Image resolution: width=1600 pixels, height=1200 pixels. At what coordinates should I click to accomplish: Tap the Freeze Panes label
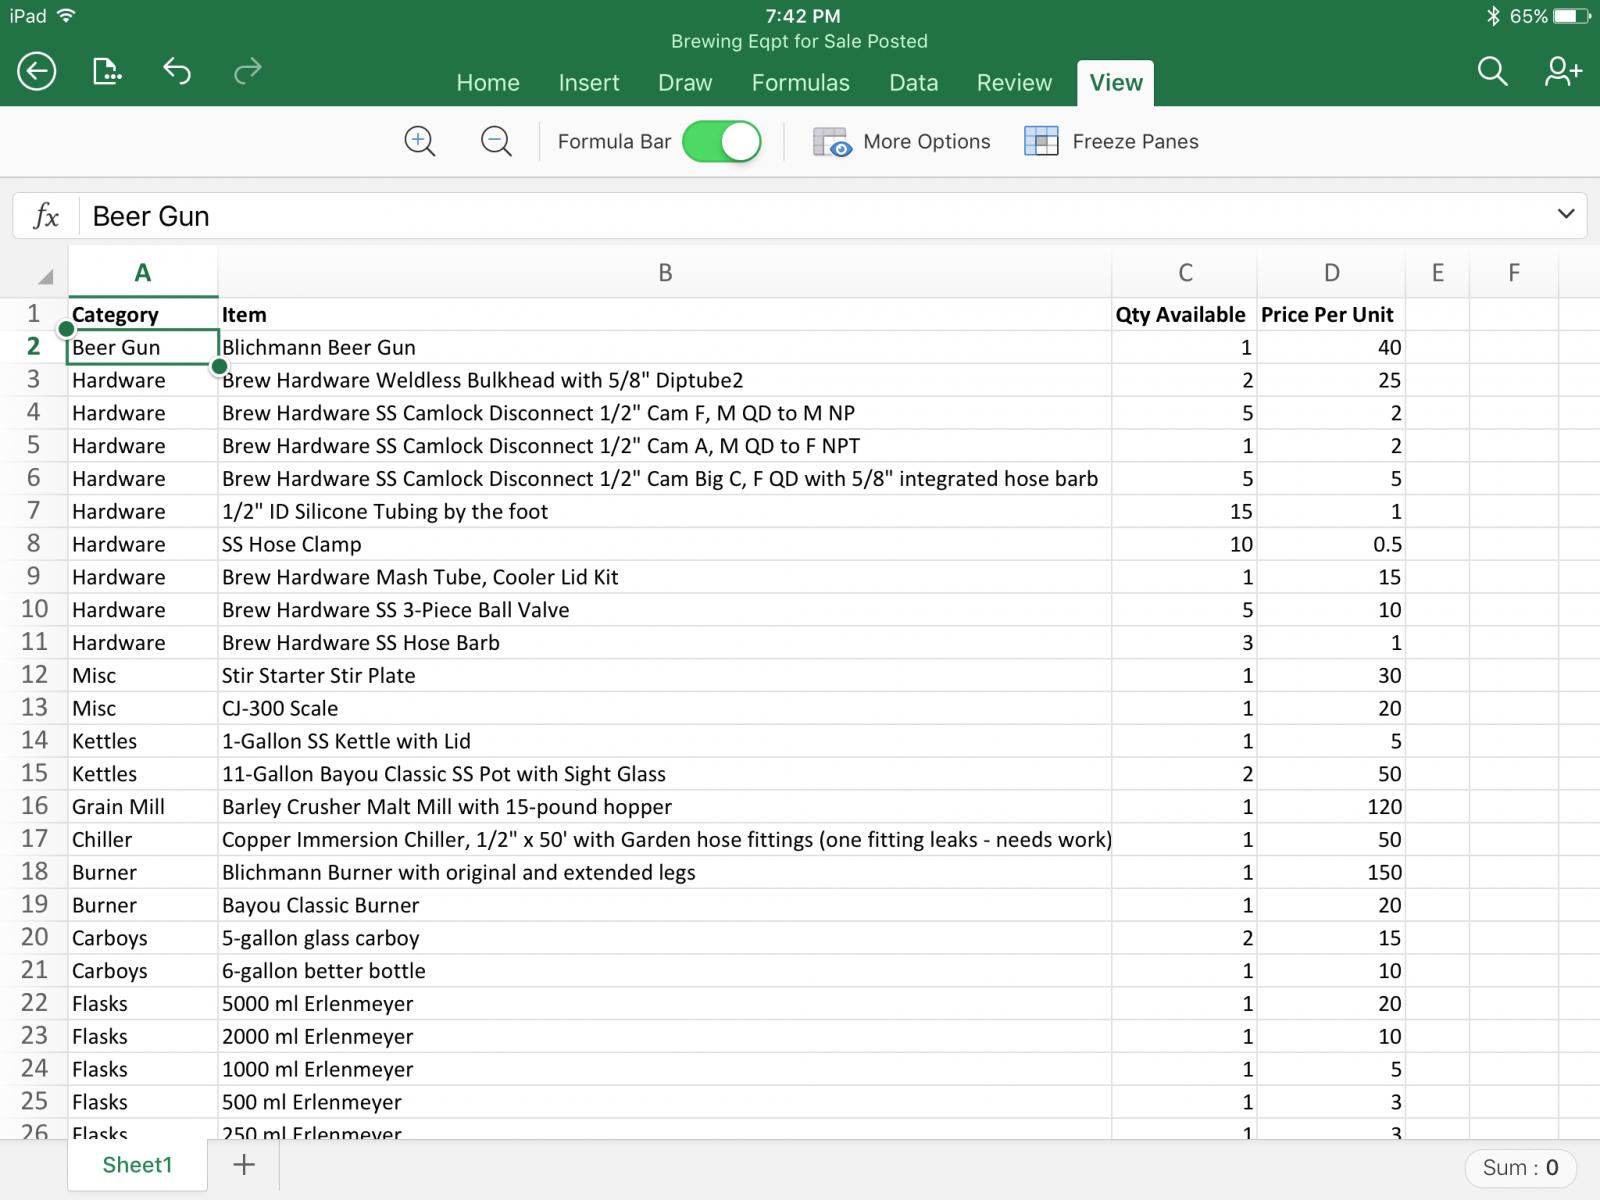1135,142
